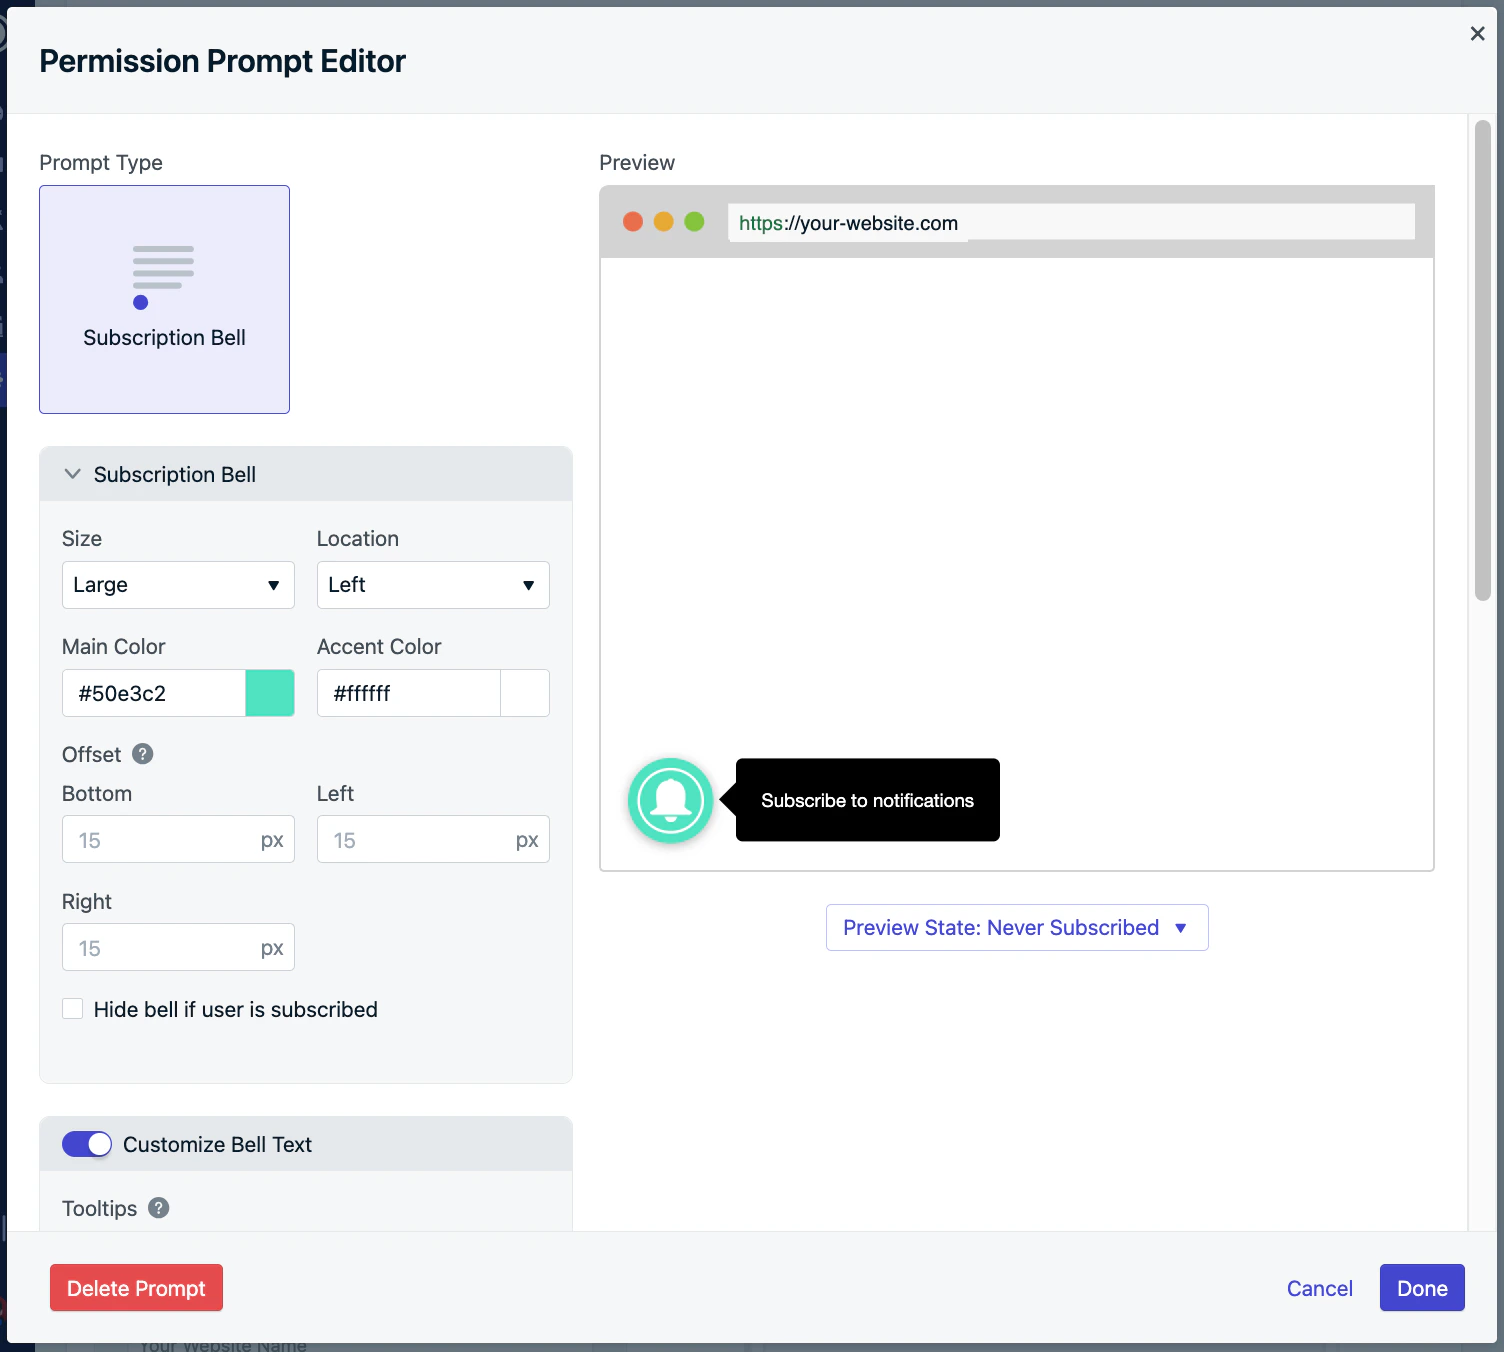Disable the Customize Bell Text toggle
Image resolution: width=1504 pixels, height=1352 pixels.
(x=86, y=1144)
